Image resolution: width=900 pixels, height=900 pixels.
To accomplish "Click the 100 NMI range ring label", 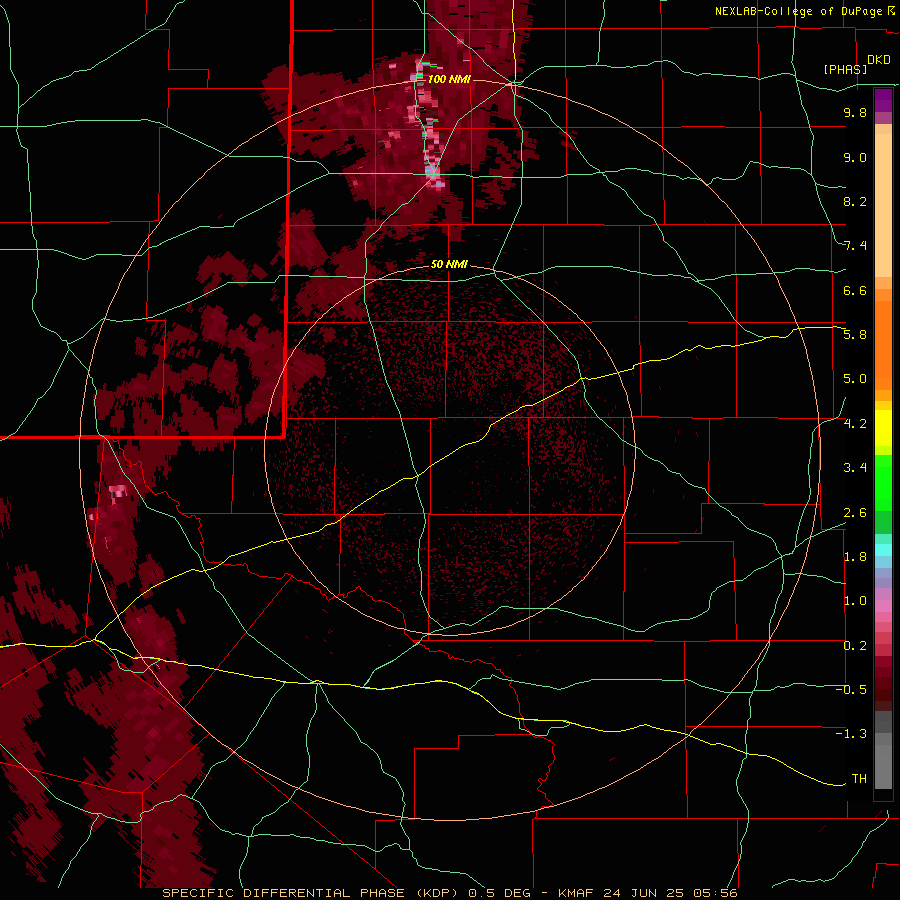I will click(449, 79).
